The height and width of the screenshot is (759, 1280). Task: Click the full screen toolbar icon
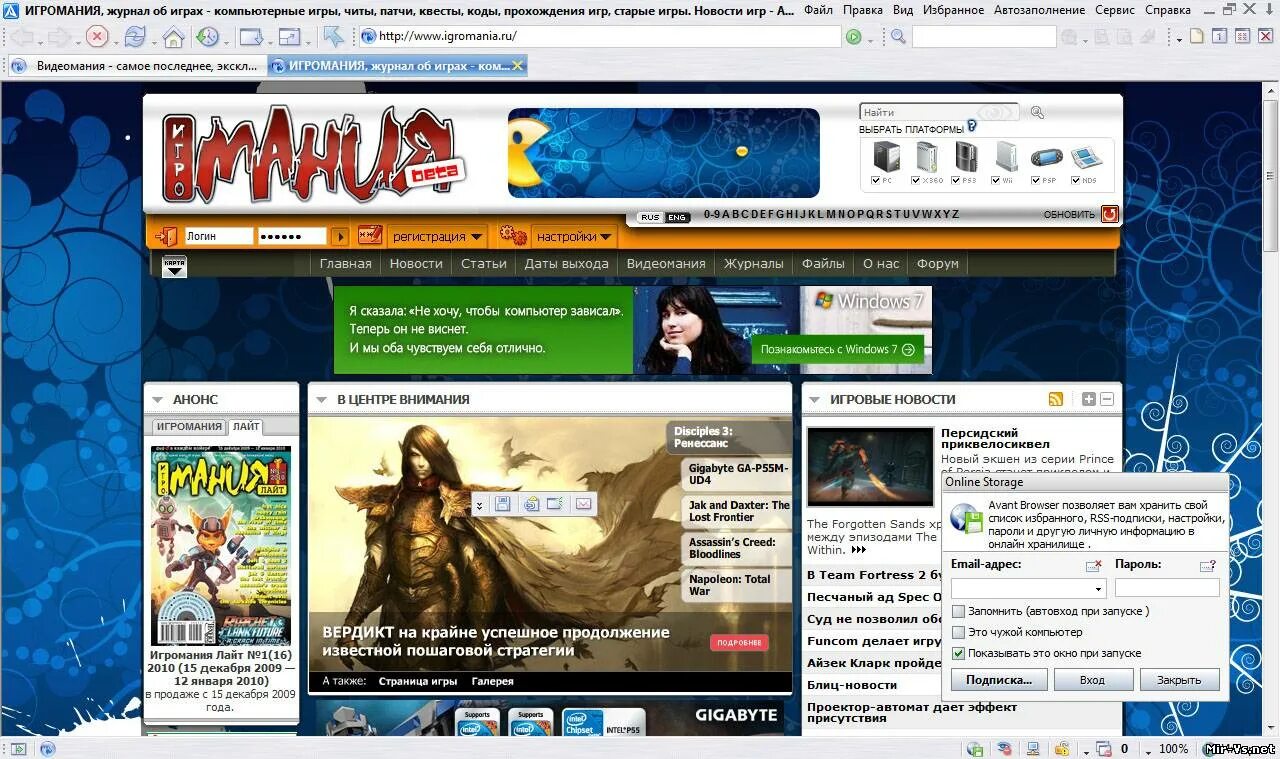click(289, 37)
